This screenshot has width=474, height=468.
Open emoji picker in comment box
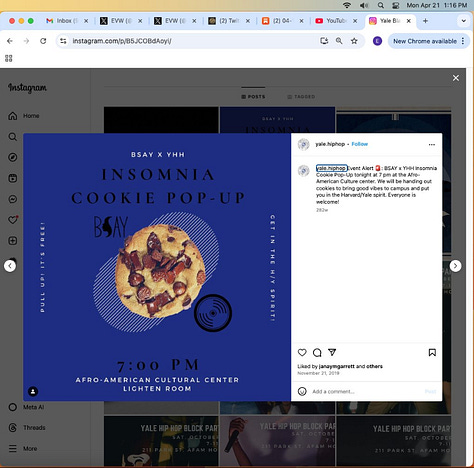pyautogui.click(x=302, y=391)
